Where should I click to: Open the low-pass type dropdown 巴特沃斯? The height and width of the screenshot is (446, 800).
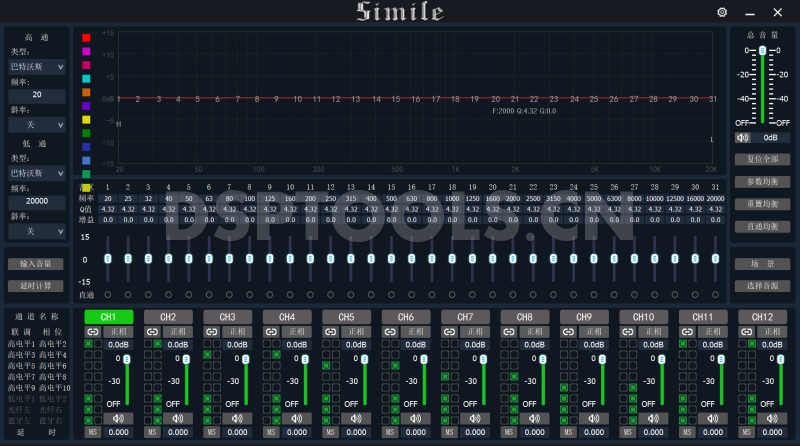37,173
